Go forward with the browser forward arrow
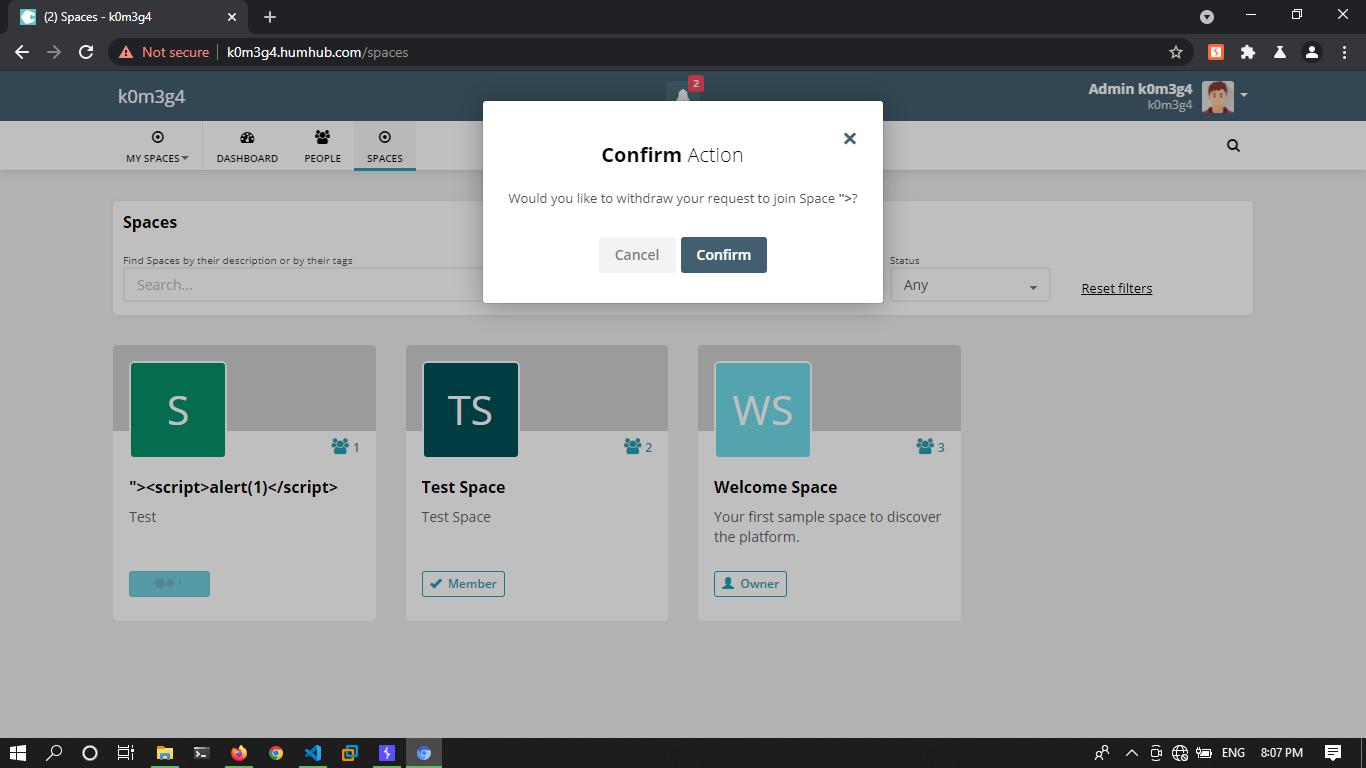 pyautogui.click(x=54, y=52)
